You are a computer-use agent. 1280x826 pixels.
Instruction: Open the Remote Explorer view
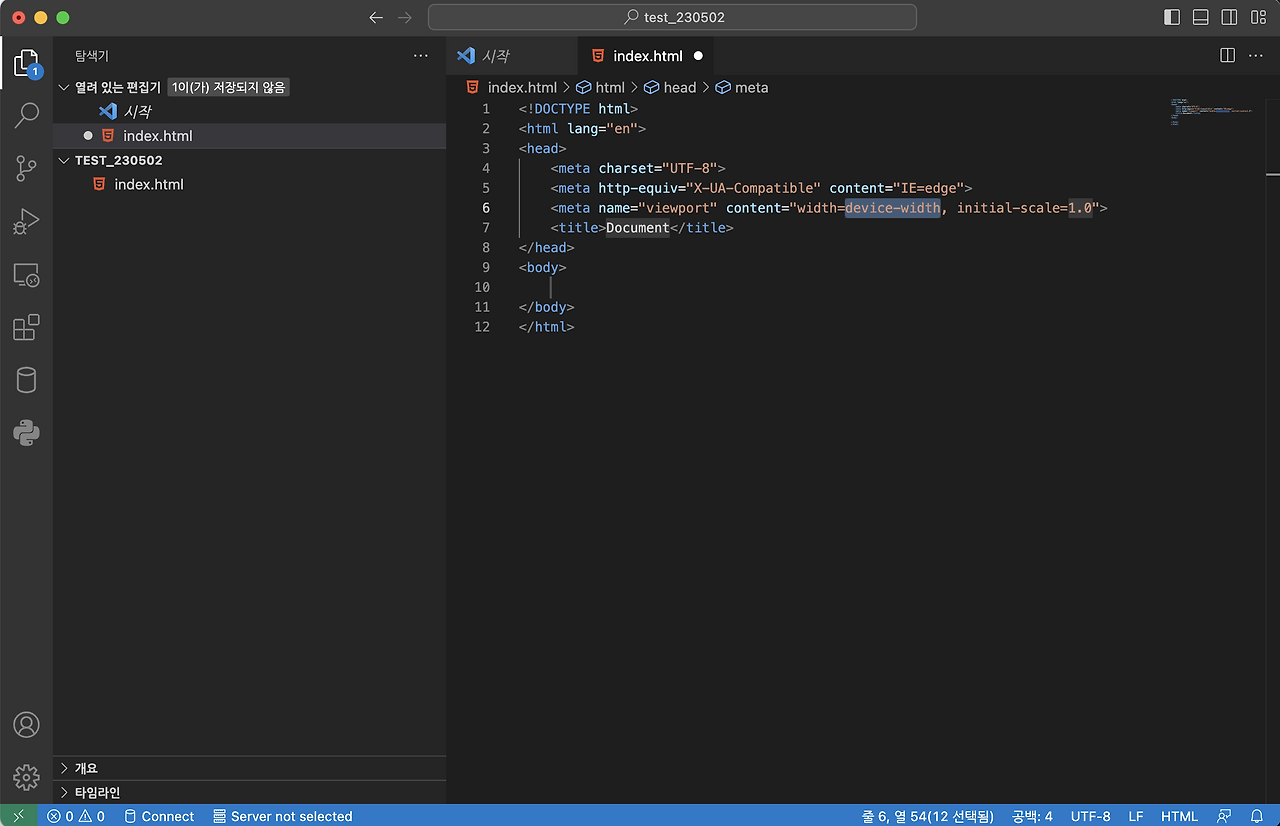click(26, 274)
